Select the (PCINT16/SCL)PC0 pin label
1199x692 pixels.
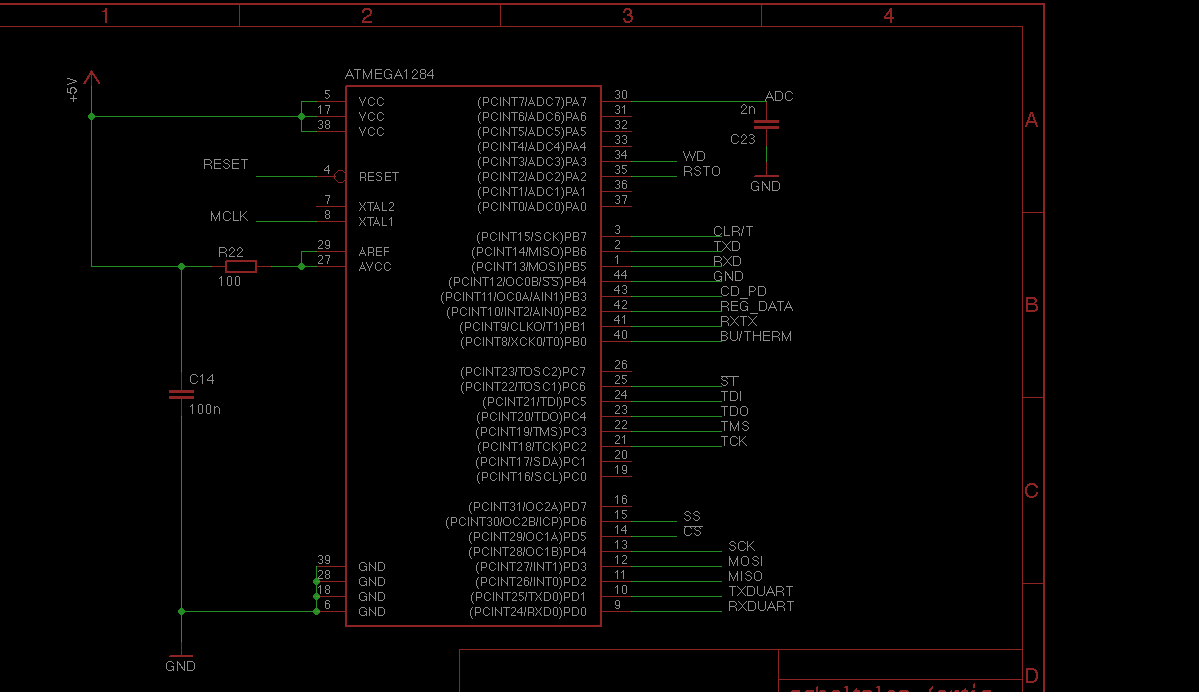pyautogui.click(x=531, y=476)
